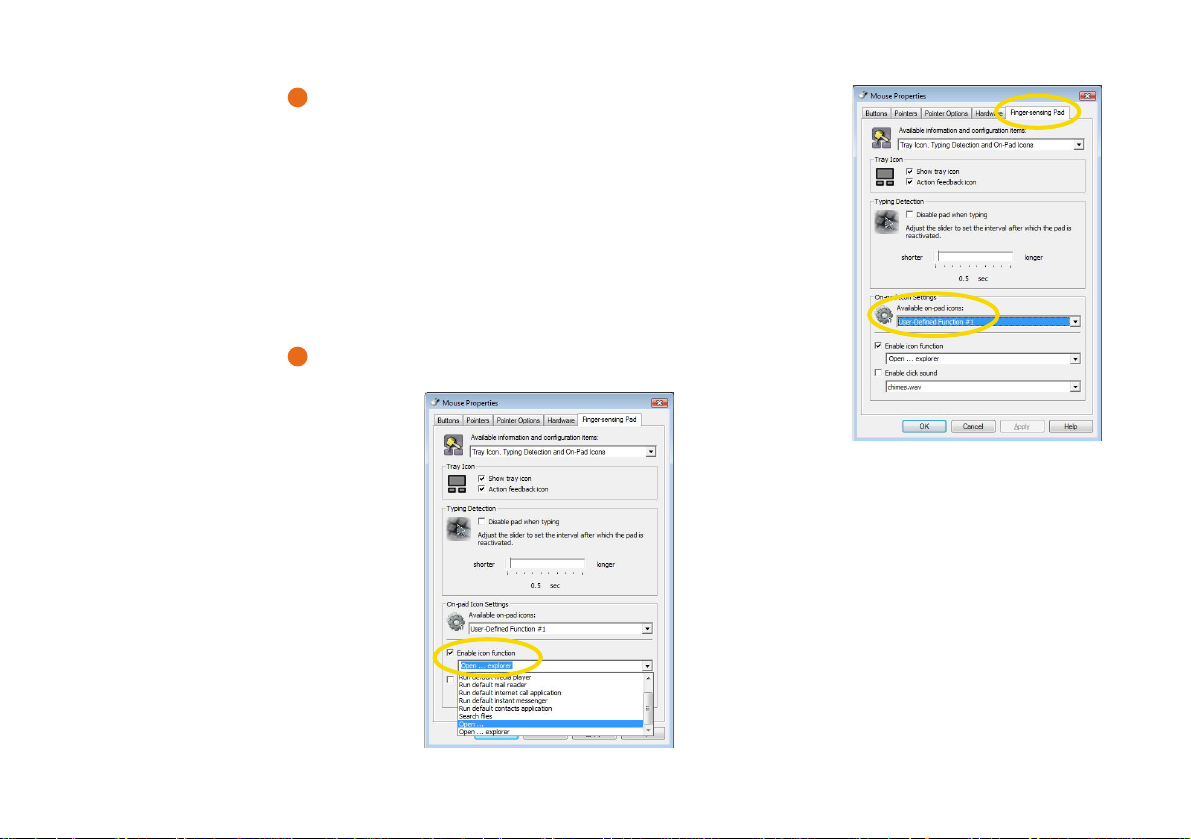
Task: Click the dropdown list scrollbar down arrow
Action: click(648, 731)
